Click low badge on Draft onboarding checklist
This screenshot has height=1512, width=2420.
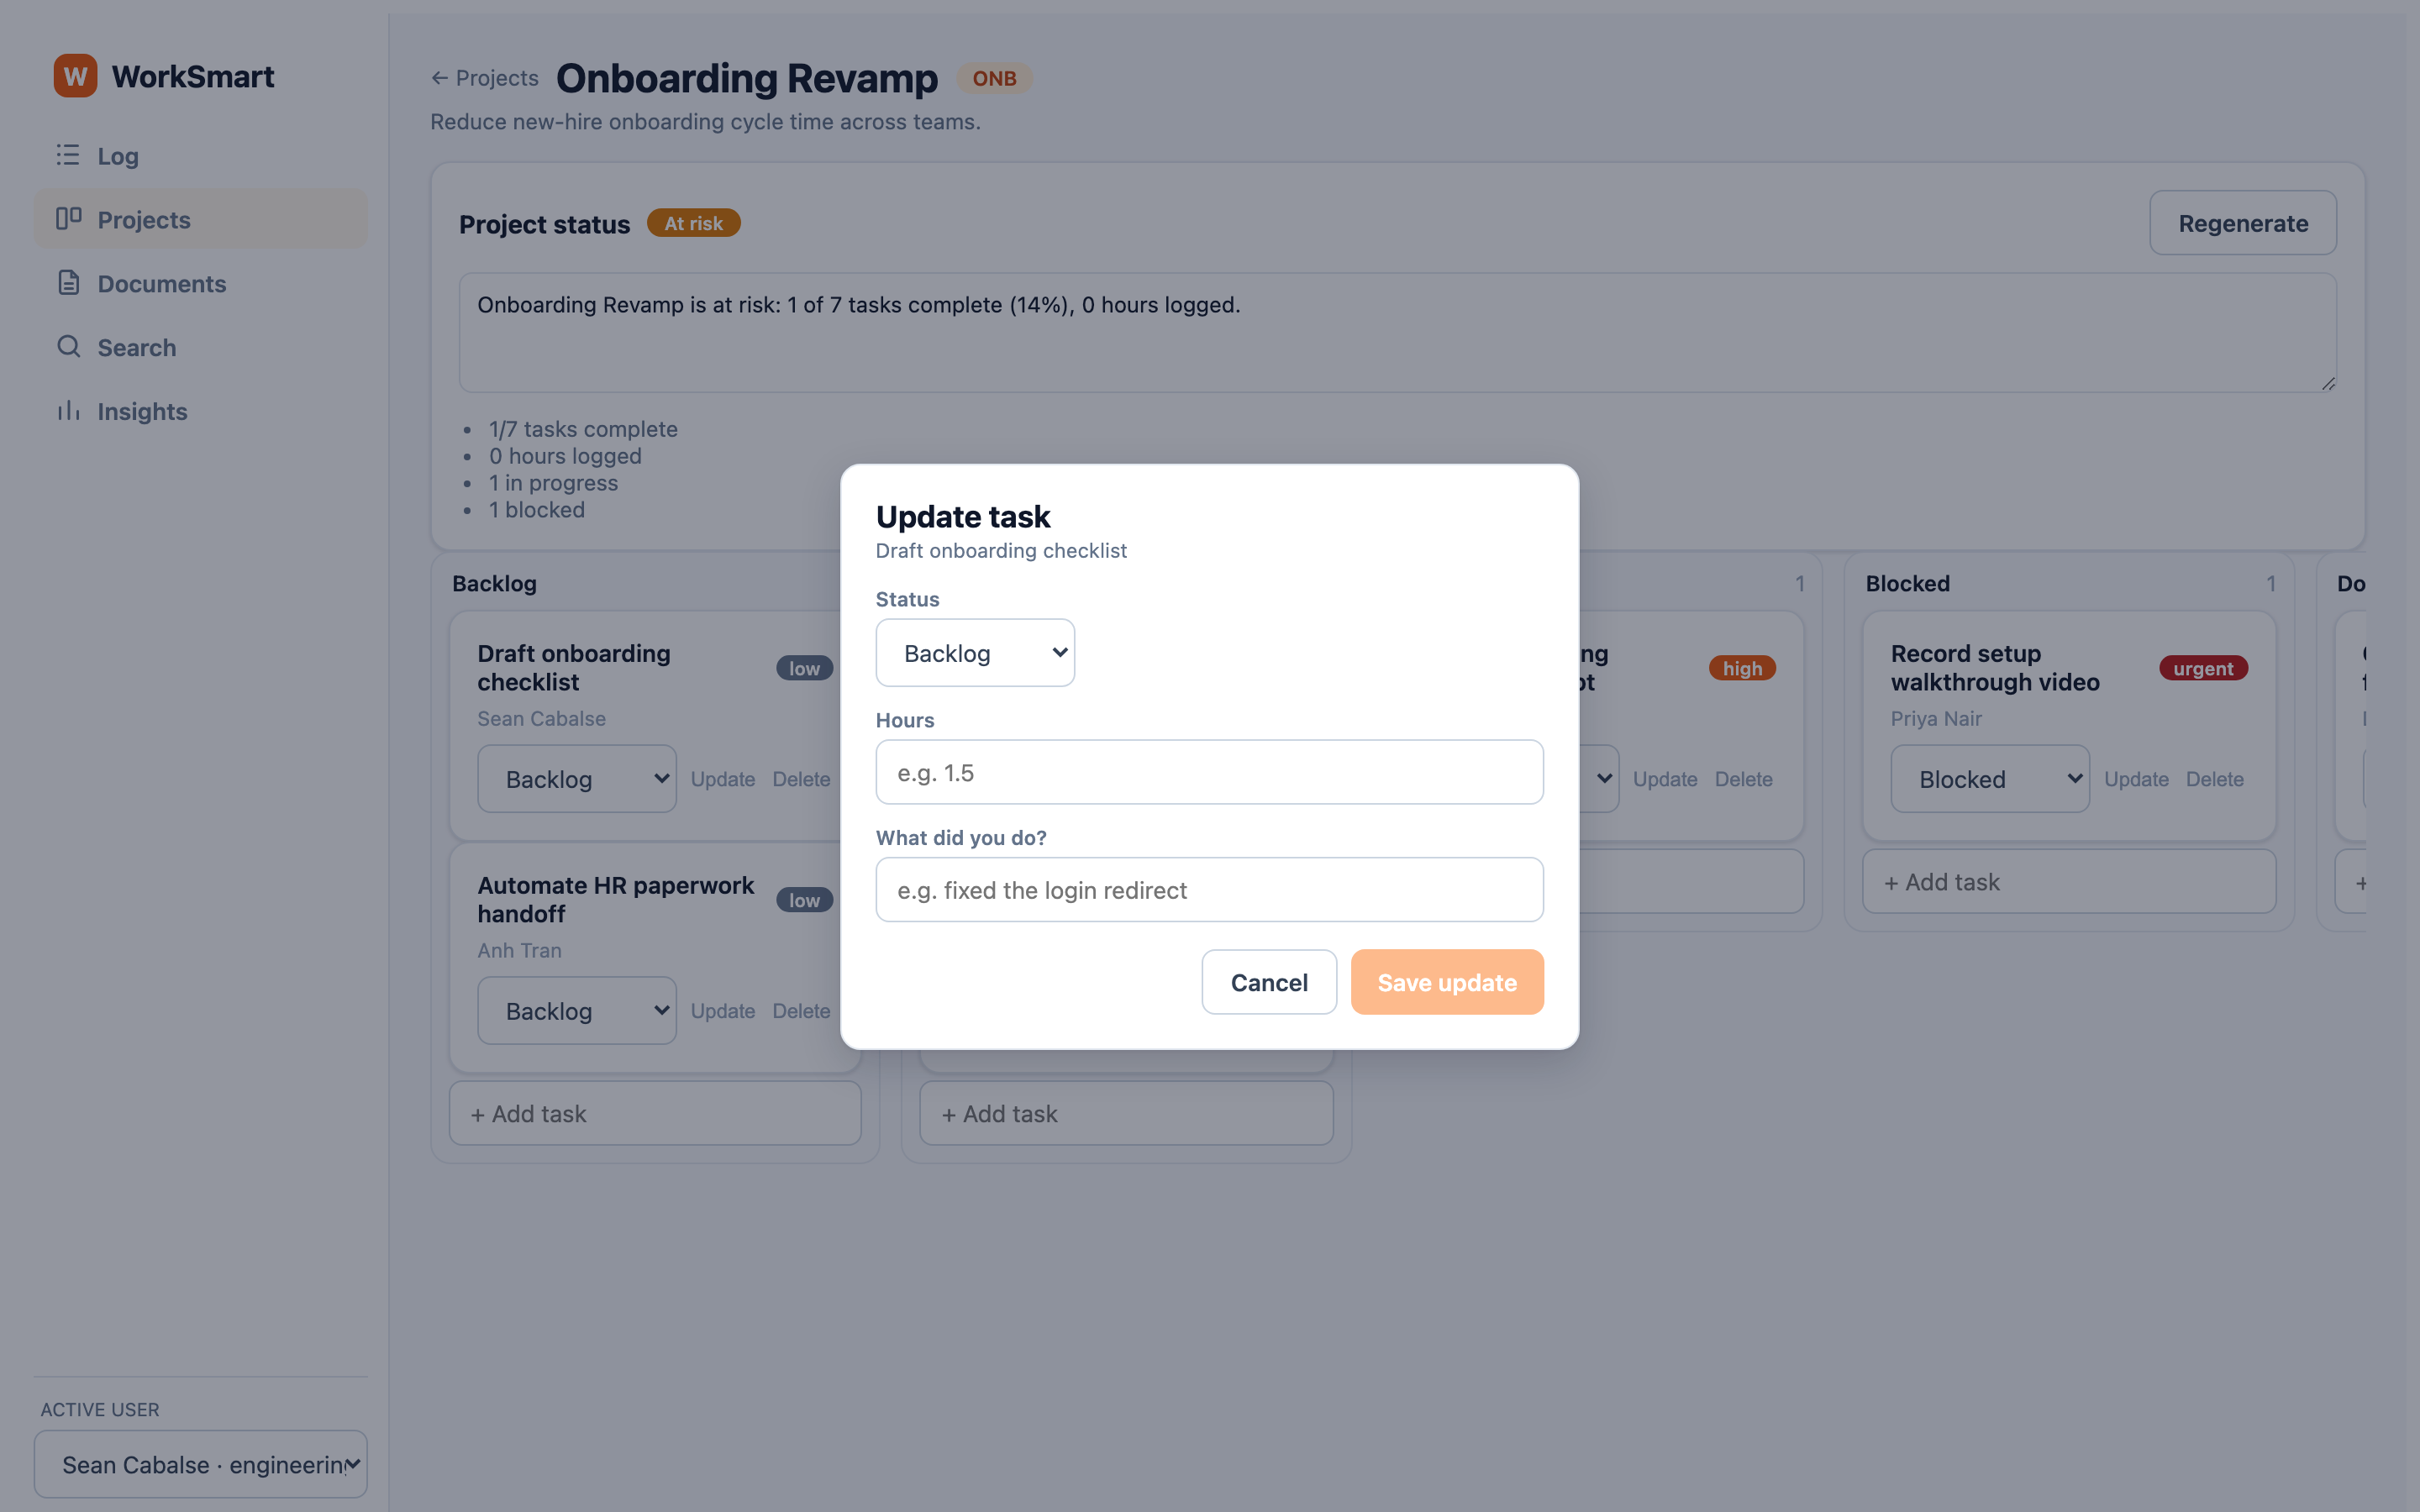click(804, 668)
